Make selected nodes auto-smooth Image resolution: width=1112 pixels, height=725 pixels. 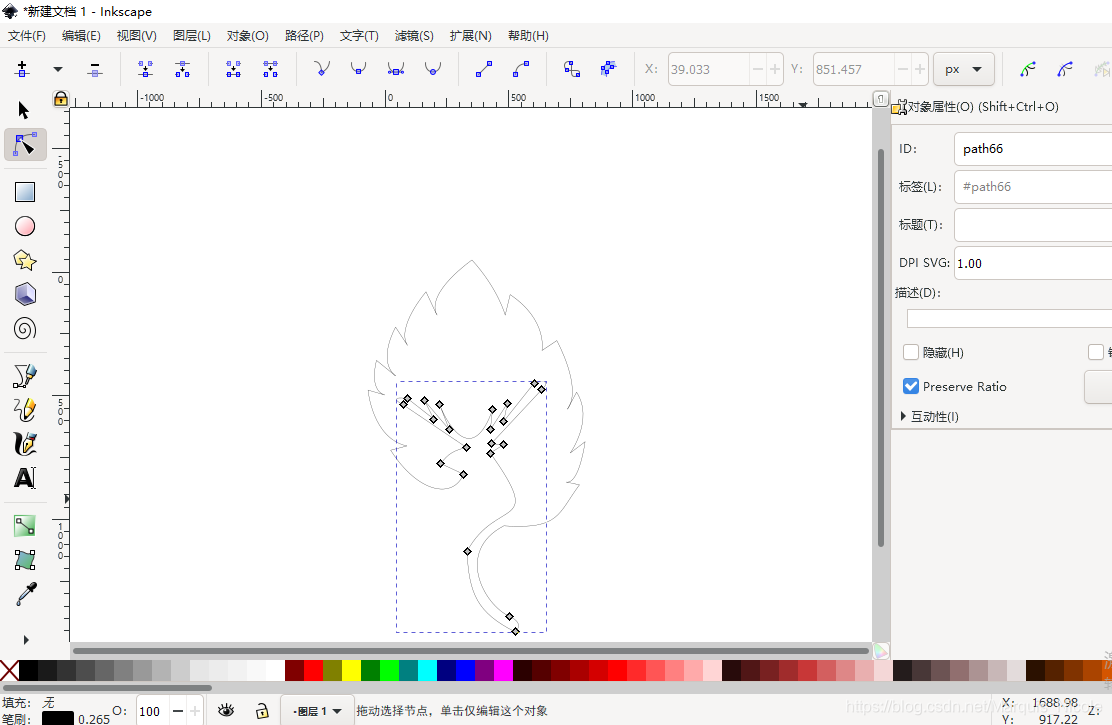433,69
